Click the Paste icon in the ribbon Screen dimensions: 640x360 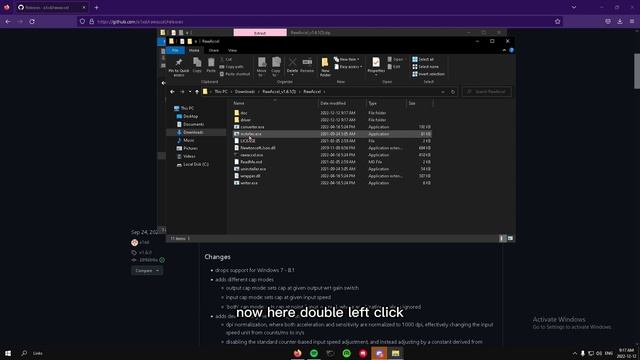coord(211,62)
